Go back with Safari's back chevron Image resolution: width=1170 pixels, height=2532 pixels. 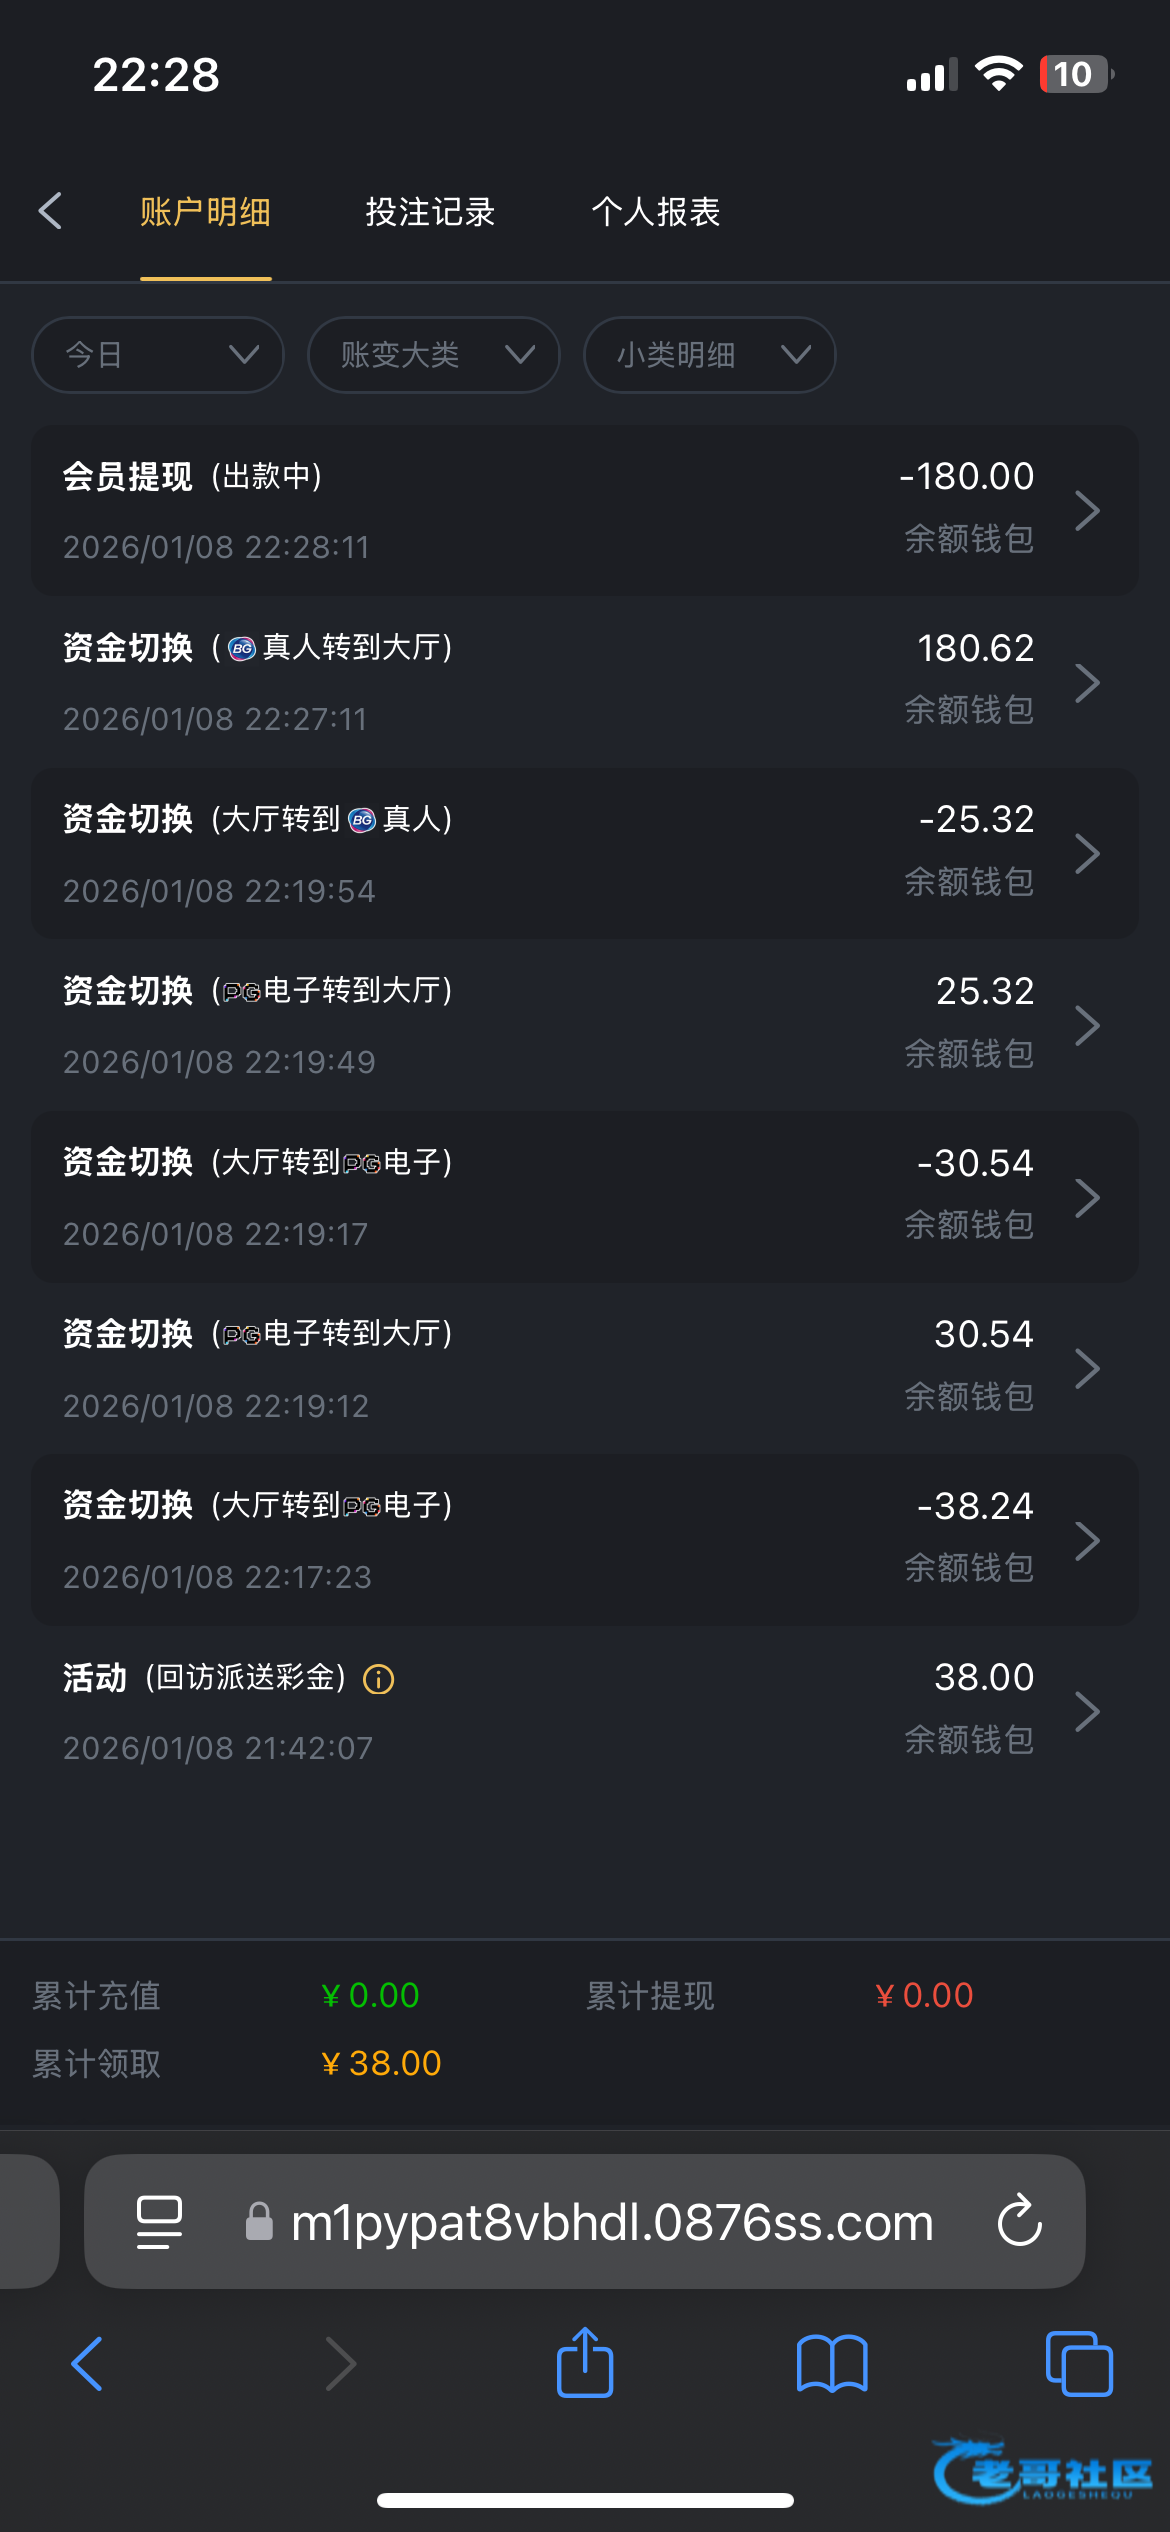pos(88,2364)
